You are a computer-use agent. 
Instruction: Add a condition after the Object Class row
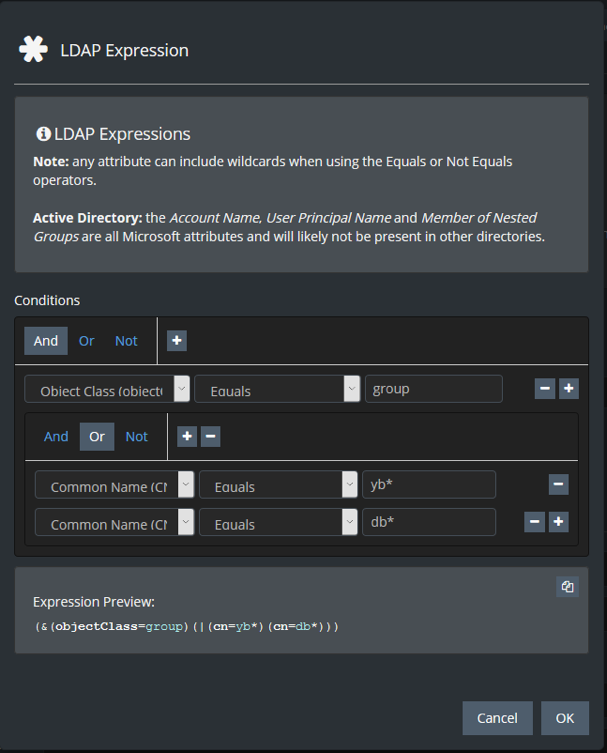pyautogui.click(x=569, y=389)
